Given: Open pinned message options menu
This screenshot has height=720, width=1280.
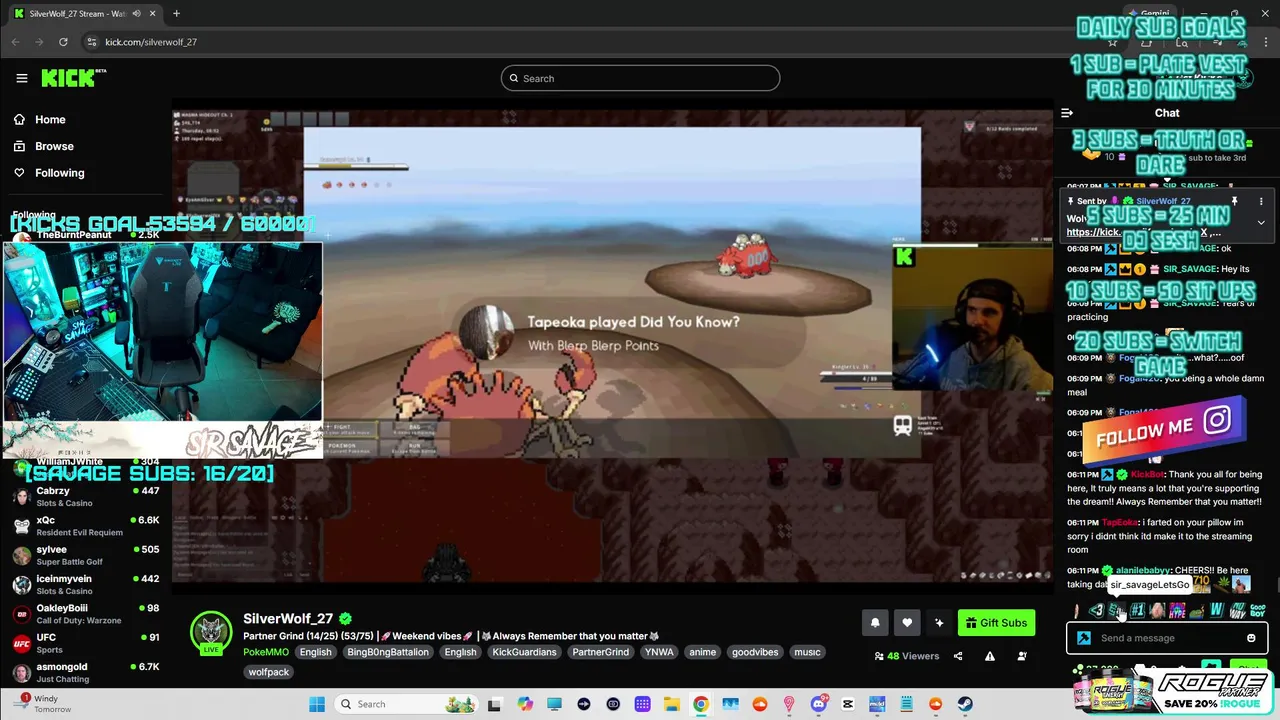Looking at the screenshot, I should pos(1260,201).
